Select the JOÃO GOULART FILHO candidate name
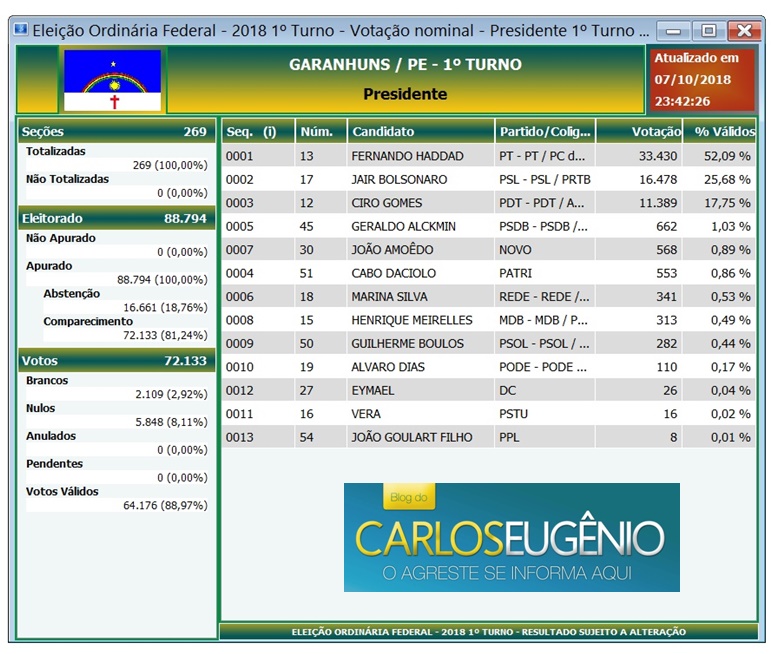The width and height of the screenshot is (775, 654). (412, 437)
